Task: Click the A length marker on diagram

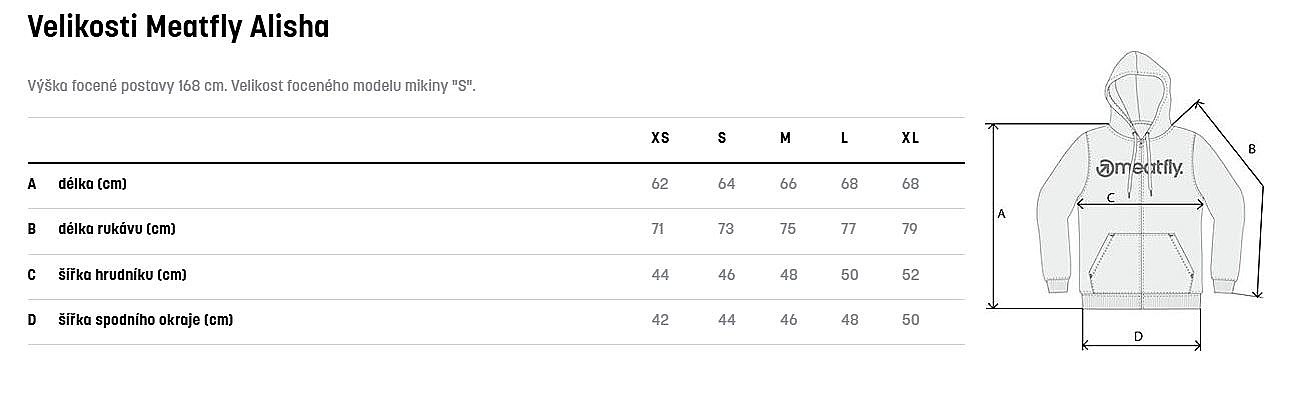Action: click(1002, 213)
